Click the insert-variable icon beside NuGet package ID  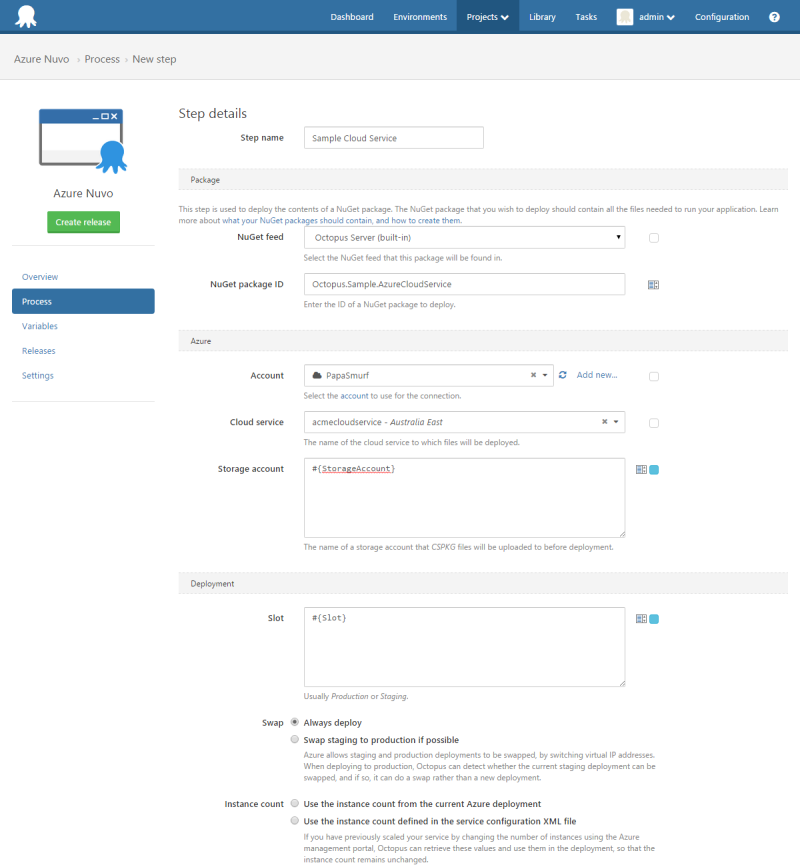coord(653,284)
